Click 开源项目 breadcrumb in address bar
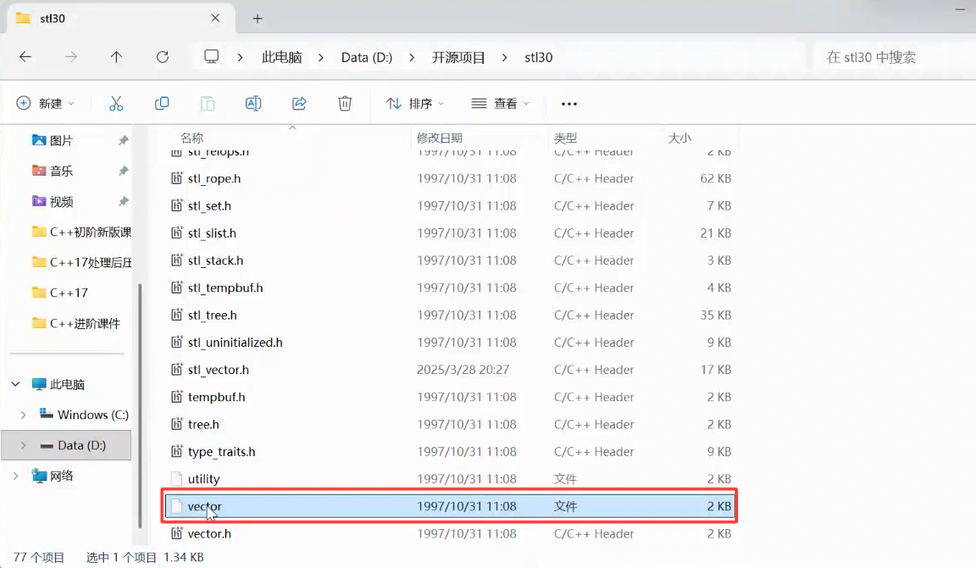Viewport: 976px width, 568px height. pyautogui.click(x=458, y=57)
